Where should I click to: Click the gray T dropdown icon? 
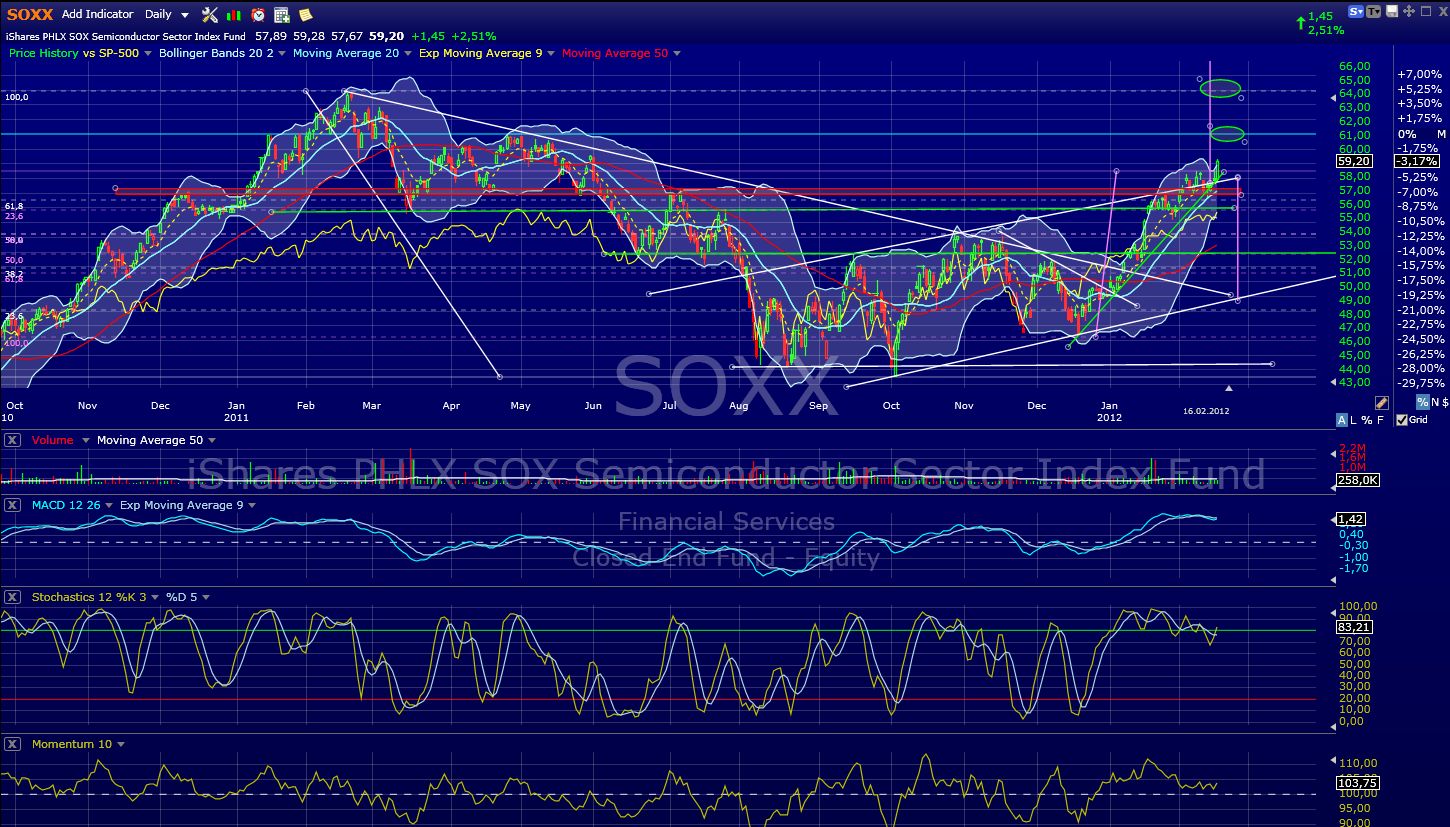[1375, 11]
